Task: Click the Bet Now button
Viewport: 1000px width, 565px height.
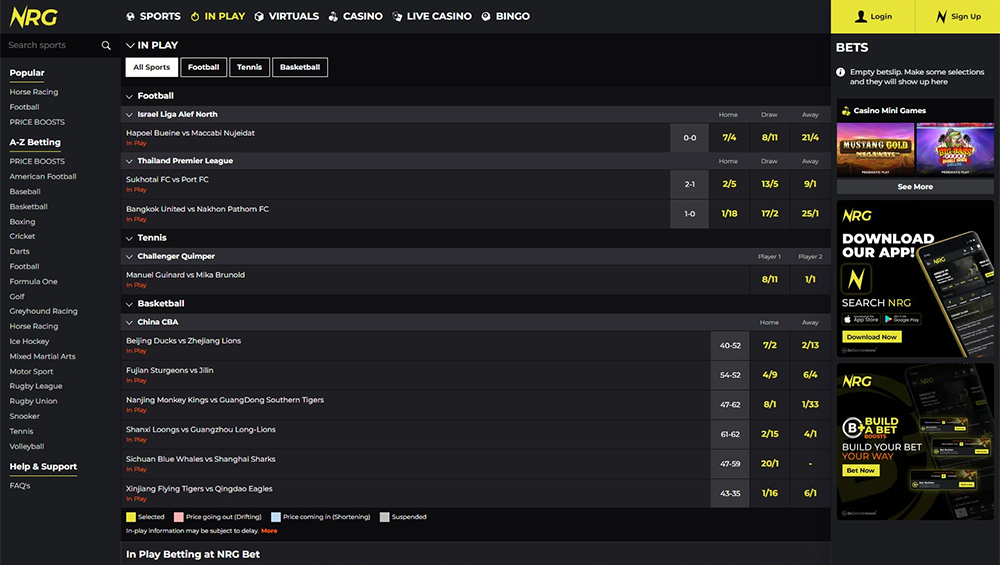Action: point(860,471)
